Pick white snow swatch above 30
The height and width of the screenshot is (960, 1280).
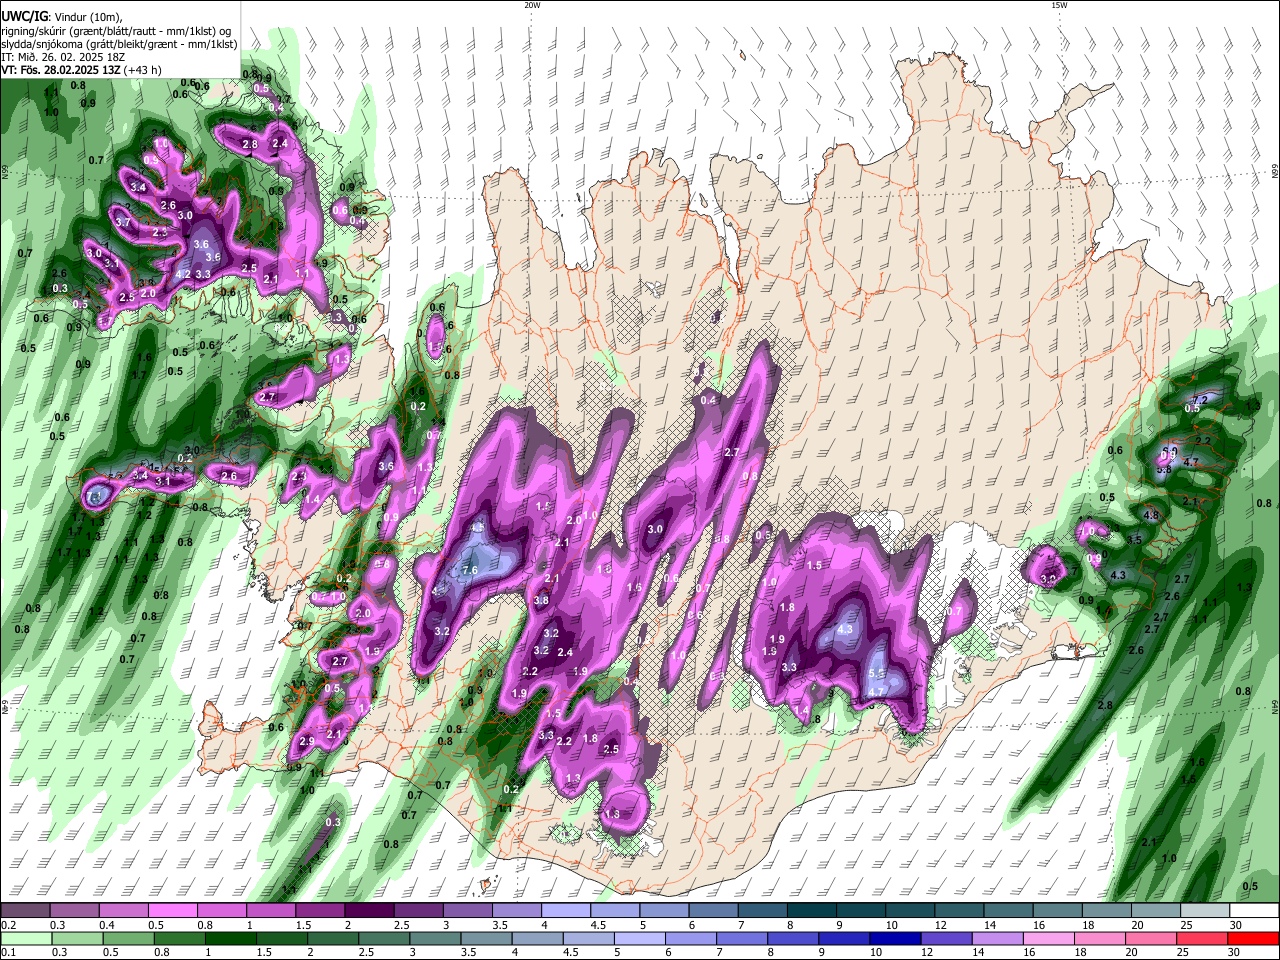coord(1254,911)
